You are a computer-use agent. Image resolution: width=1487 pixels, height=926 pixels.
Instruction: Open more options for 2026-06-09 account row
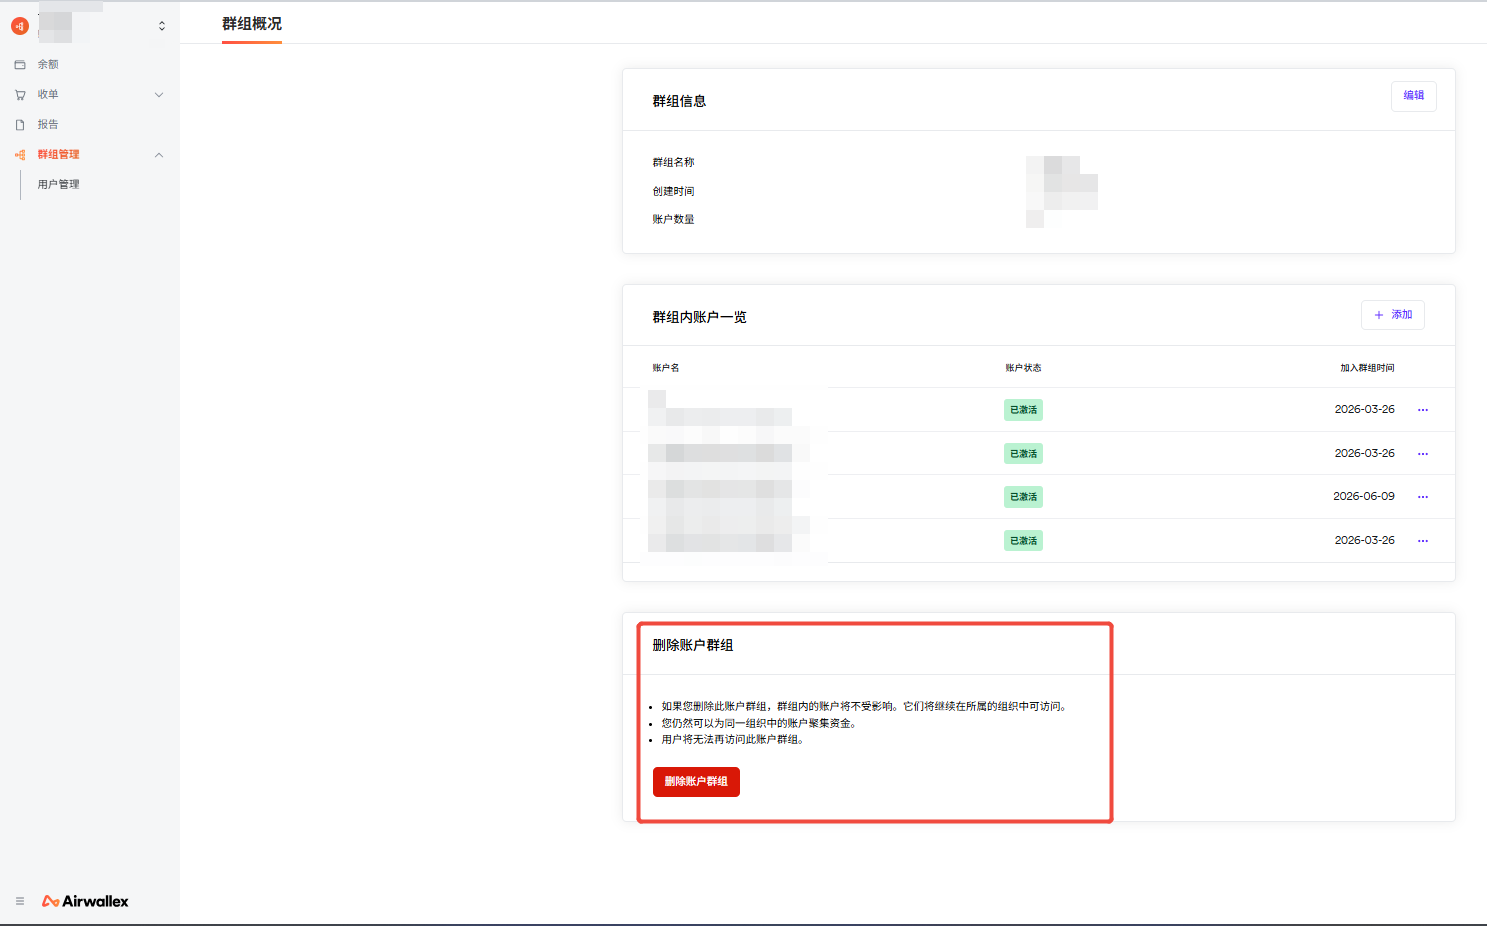pyautogui.click(x=1423, y=497)
